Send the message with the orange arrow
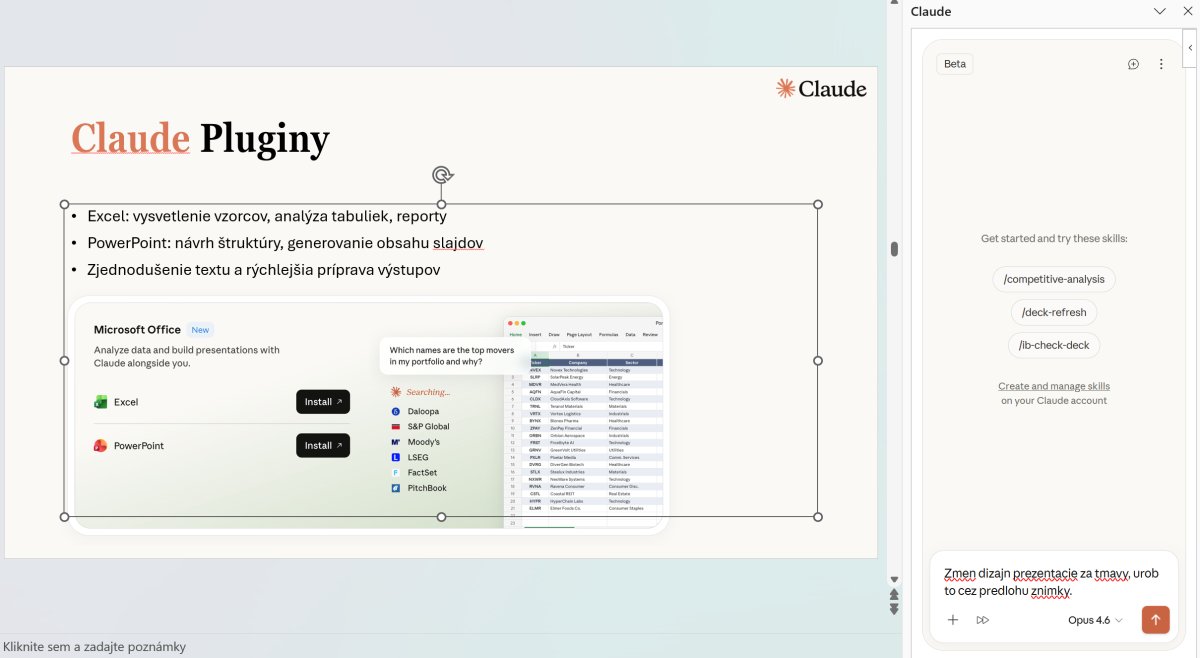Viewport: 1200px width, 658px height. tap(1155, 620)
